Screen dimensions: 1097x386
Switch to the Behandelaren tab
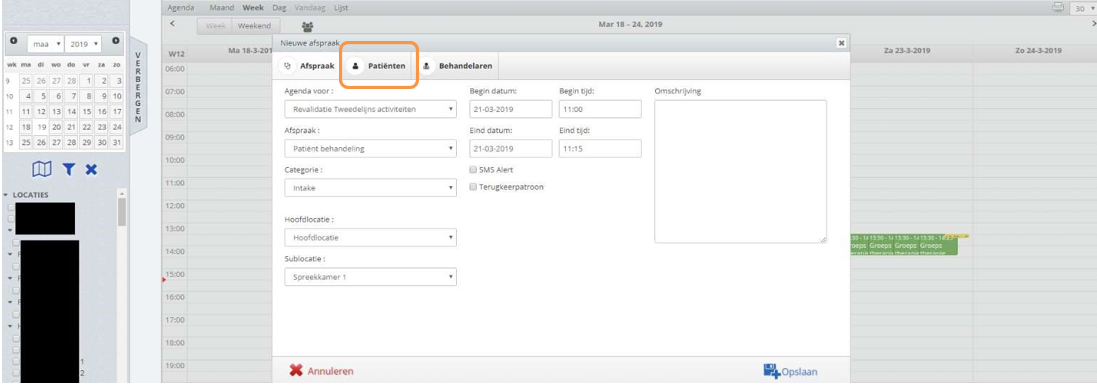[x=458, y=66]
